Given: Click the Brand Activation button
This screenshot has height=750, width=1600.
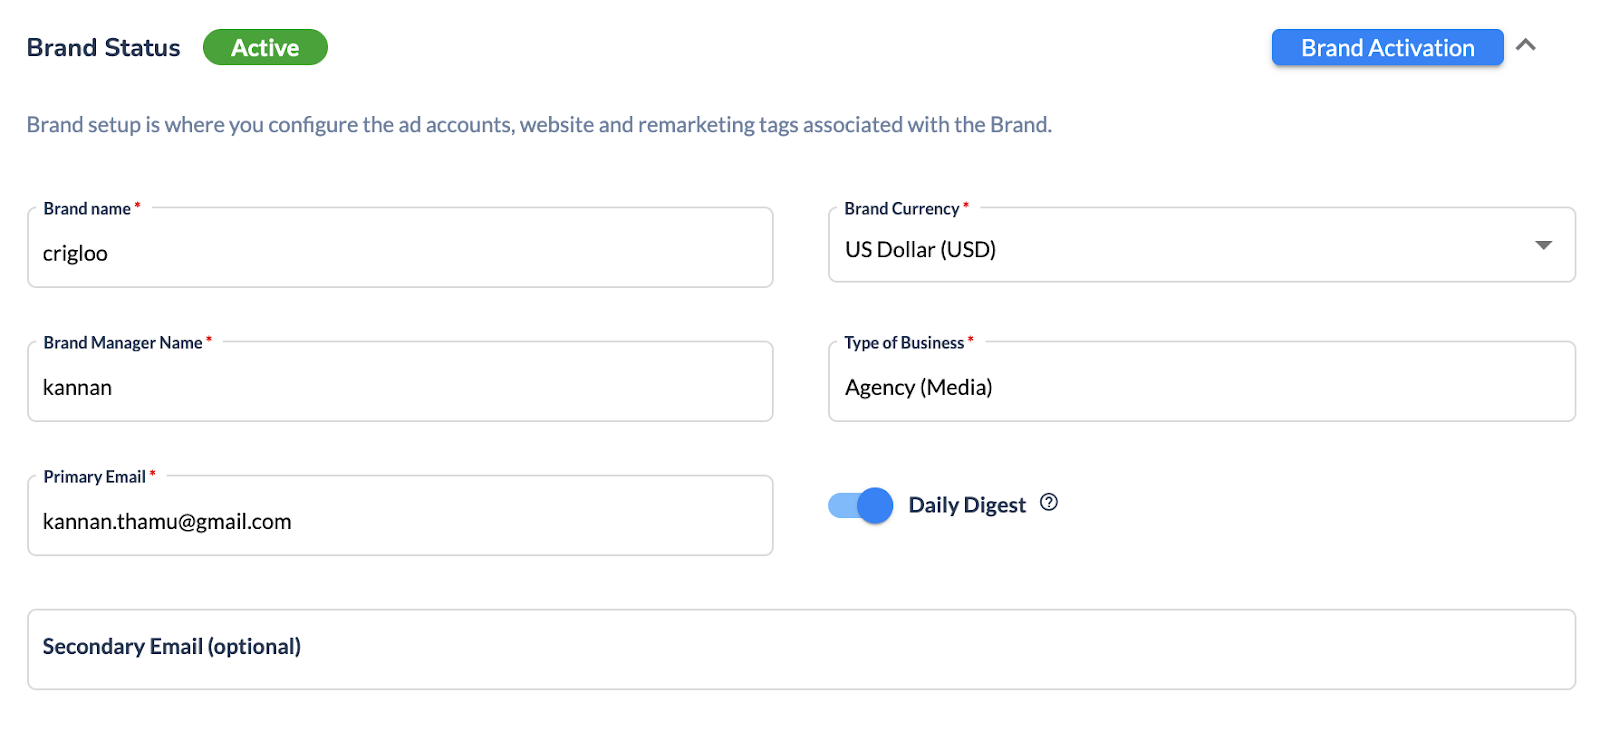Looking at the screenshot, I should [x=1387, y=48].
